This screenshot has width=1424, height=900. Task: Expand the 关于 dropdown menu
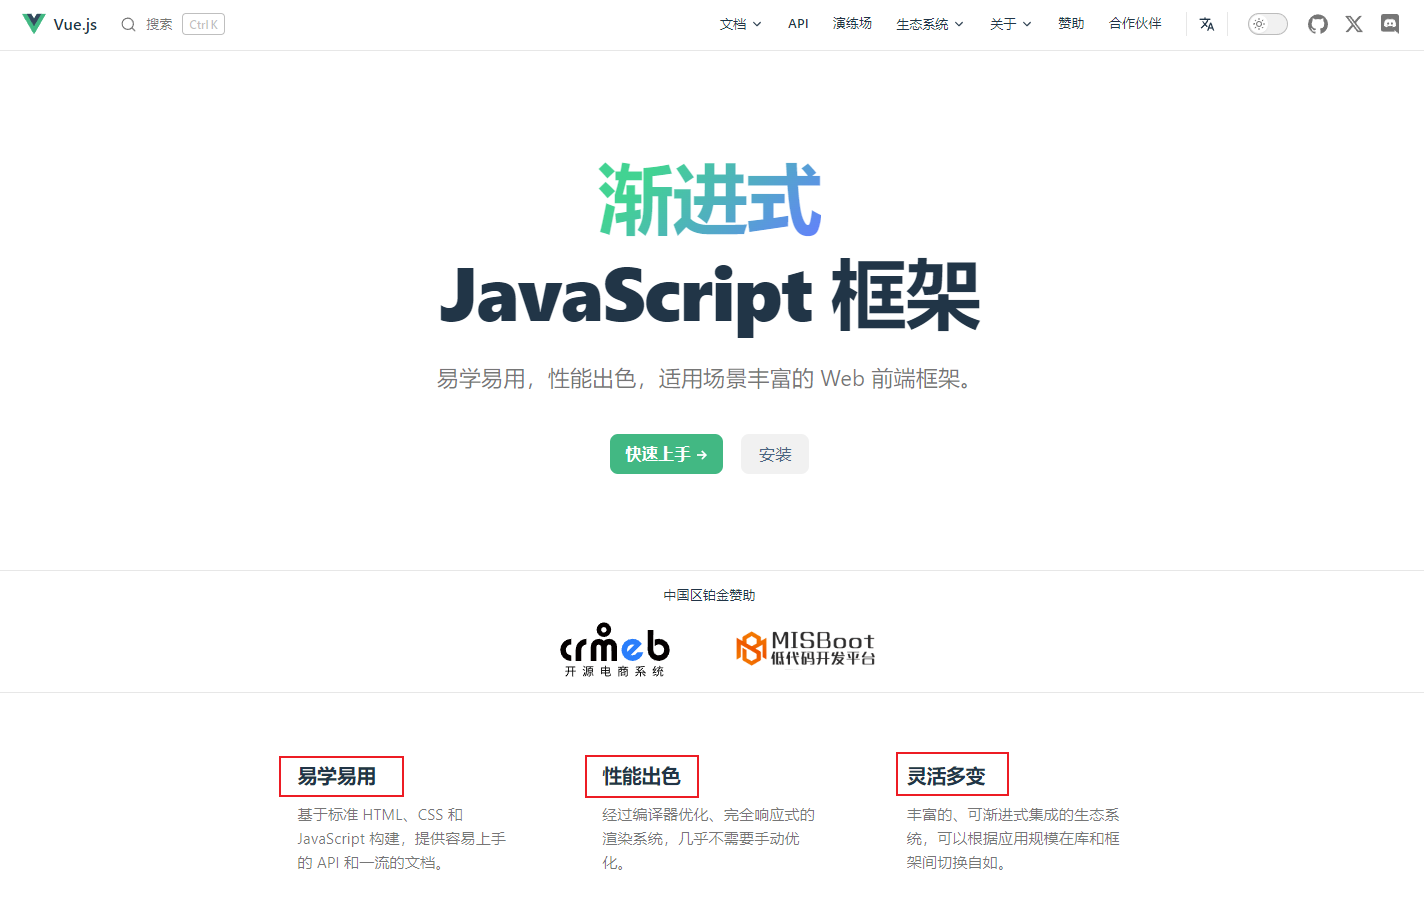[1011, 24]
